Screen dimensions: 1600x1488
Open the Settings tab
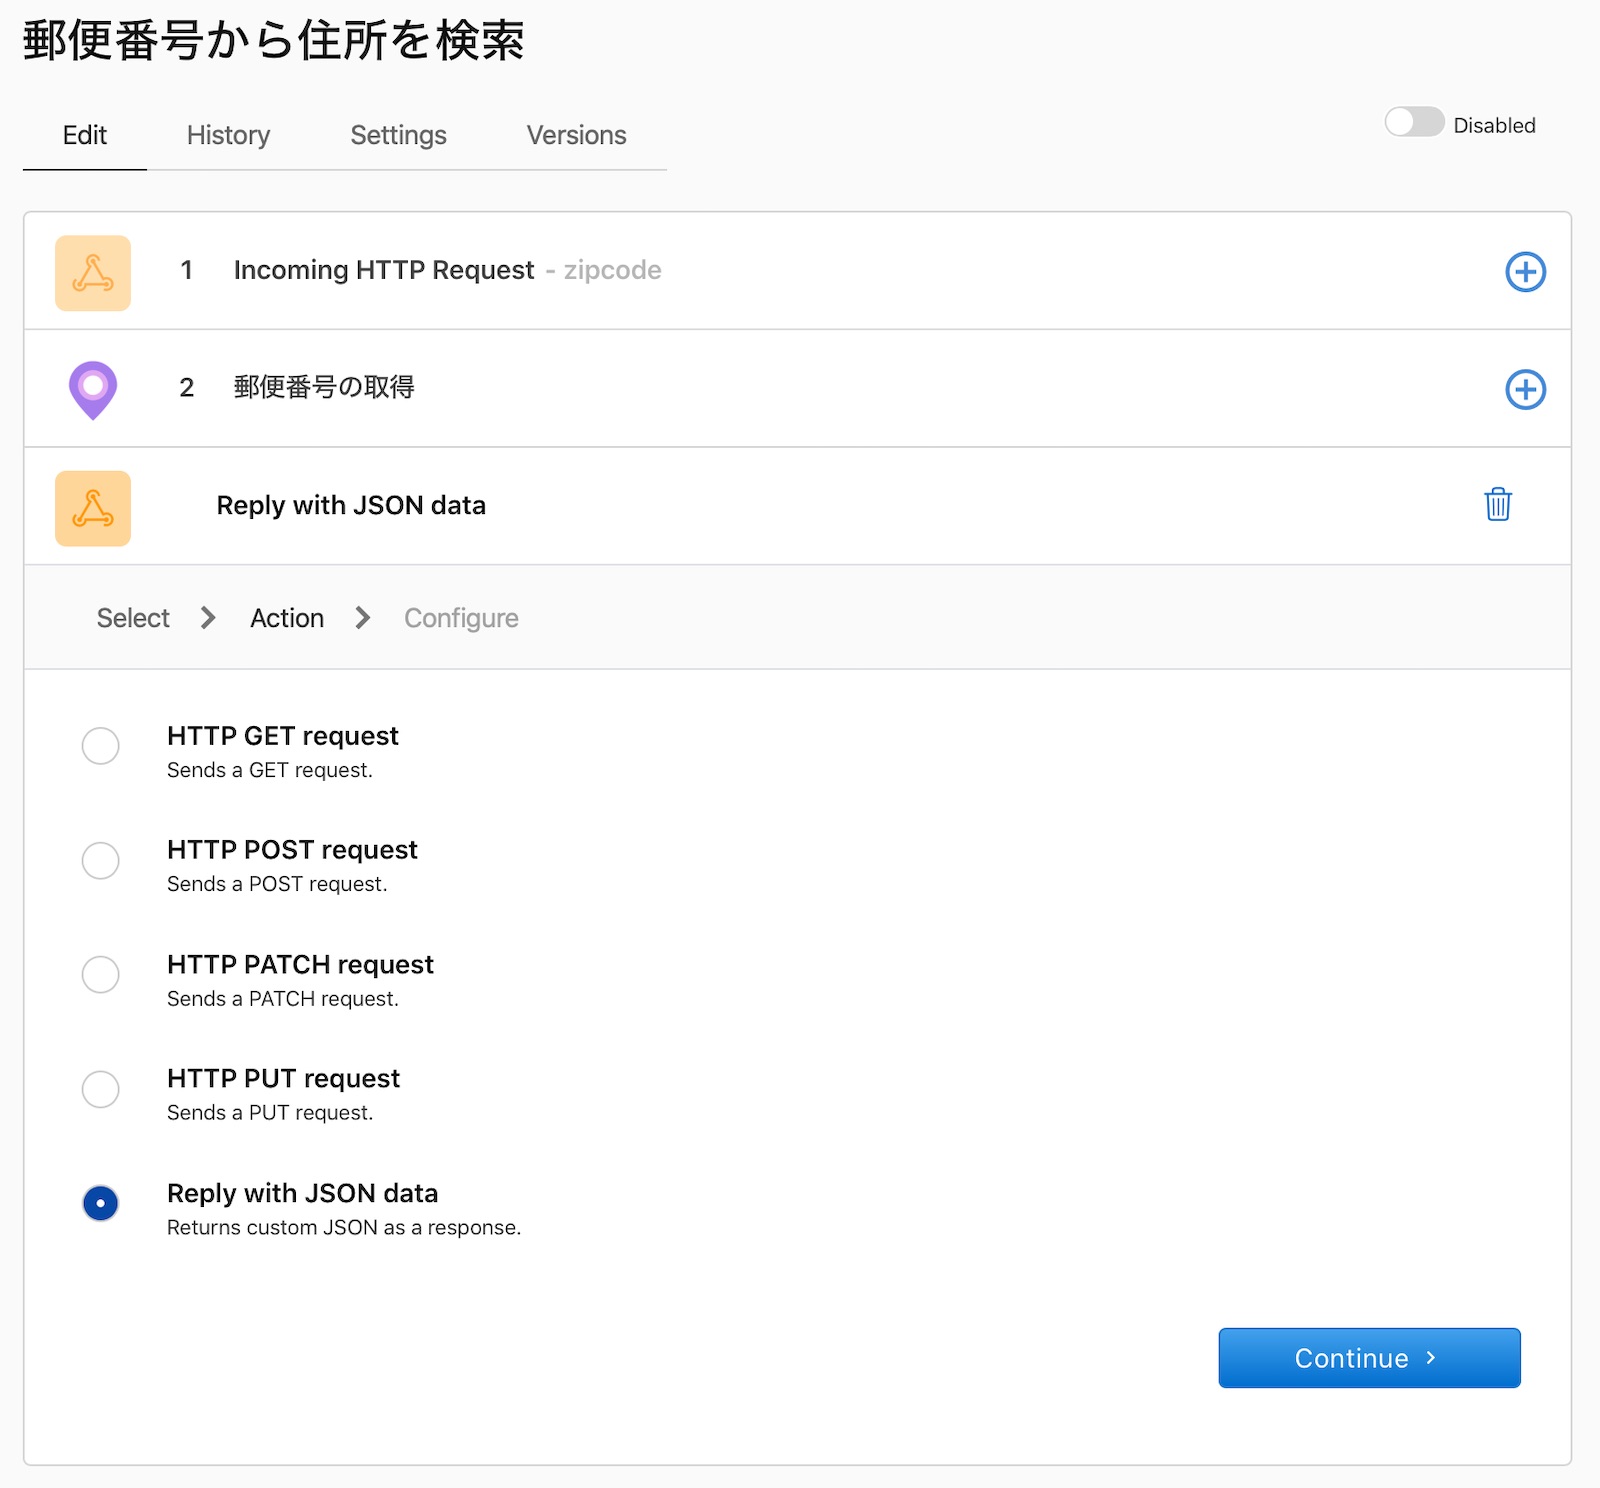(398, 135)
